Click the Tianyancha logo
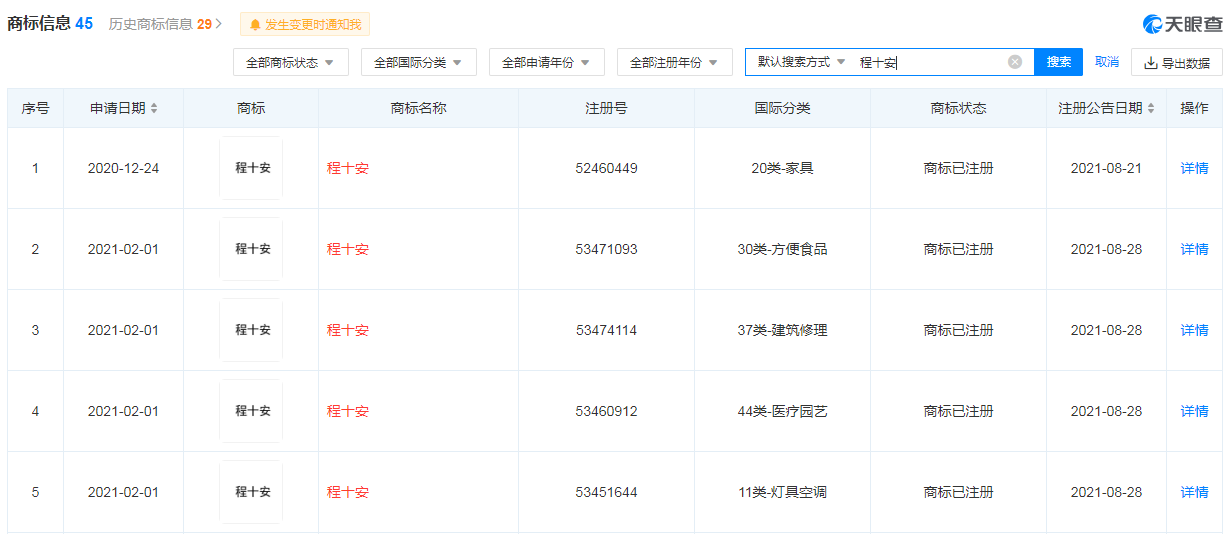Viewport: 1230px width, 534px height. click(x=1182, y=24)
